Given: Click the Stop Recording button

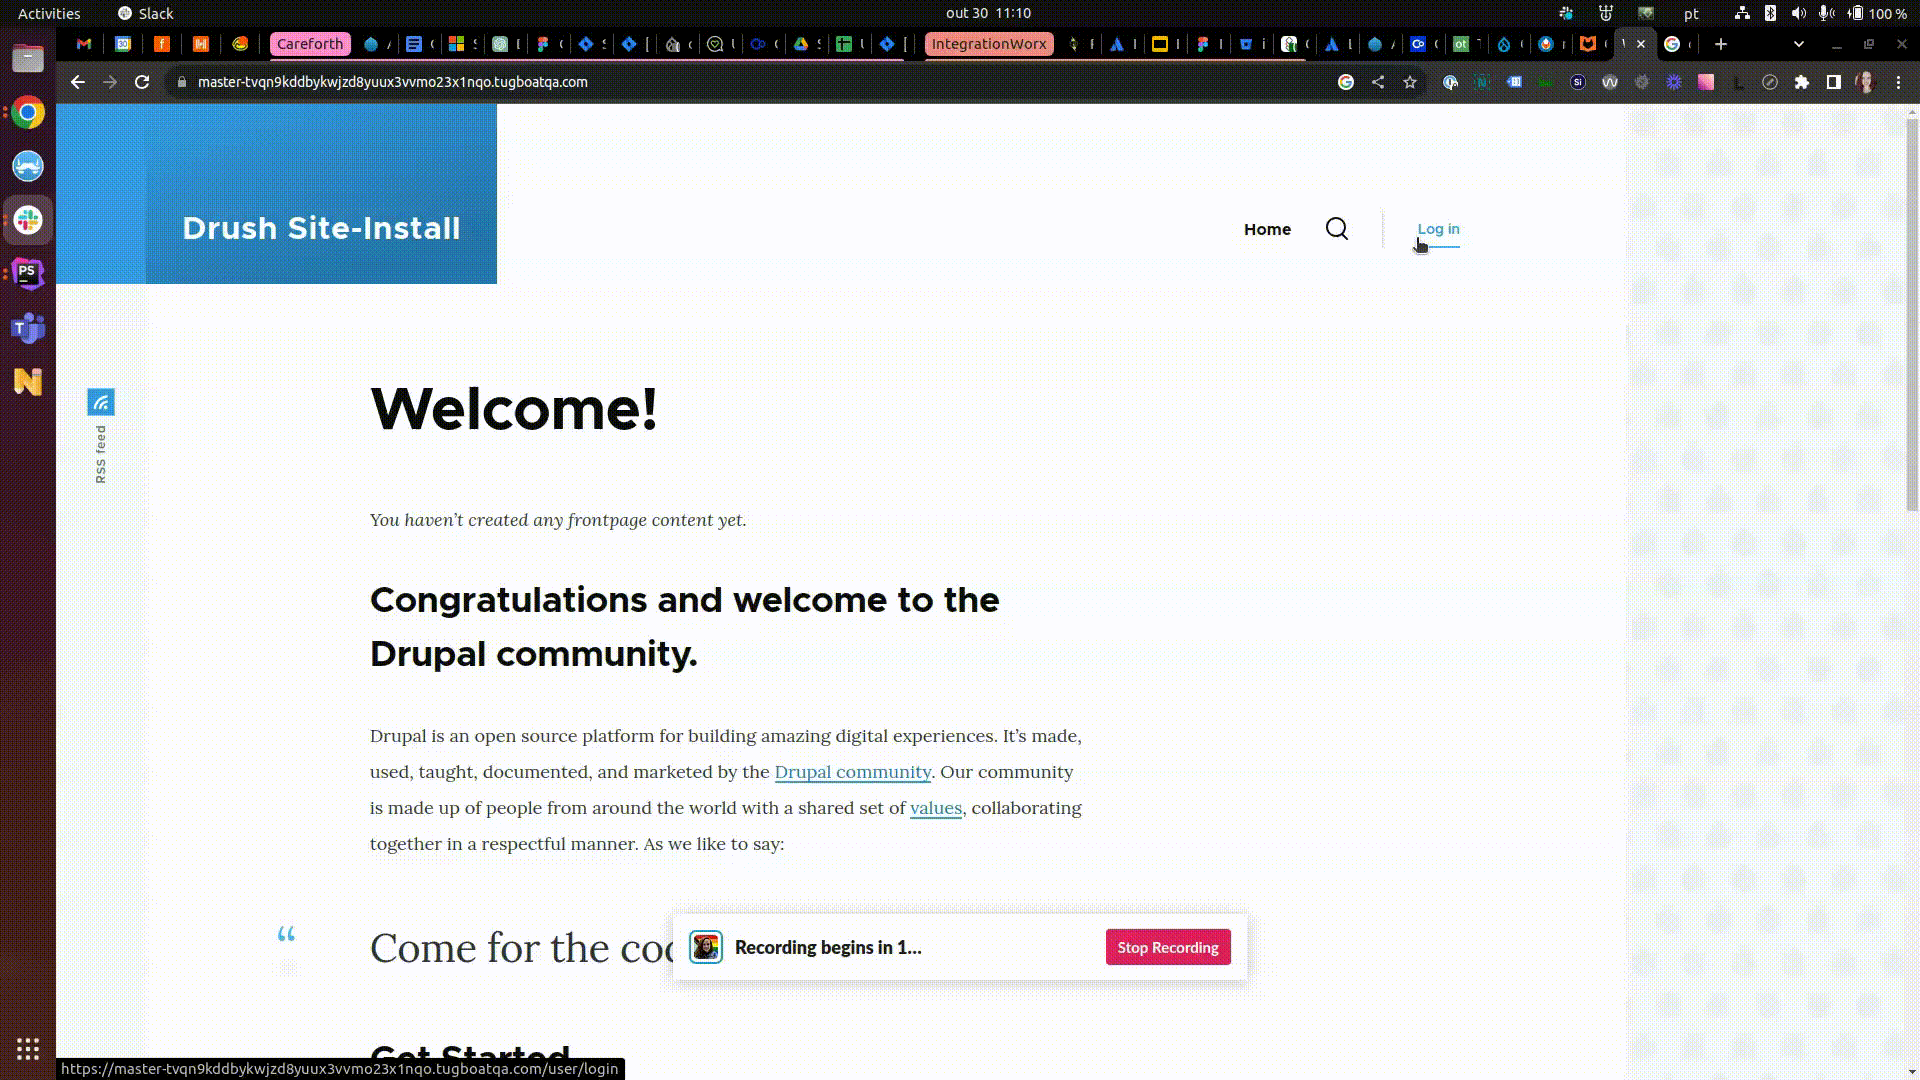Looking at the screenshot, I should [x=1167, y=947].
